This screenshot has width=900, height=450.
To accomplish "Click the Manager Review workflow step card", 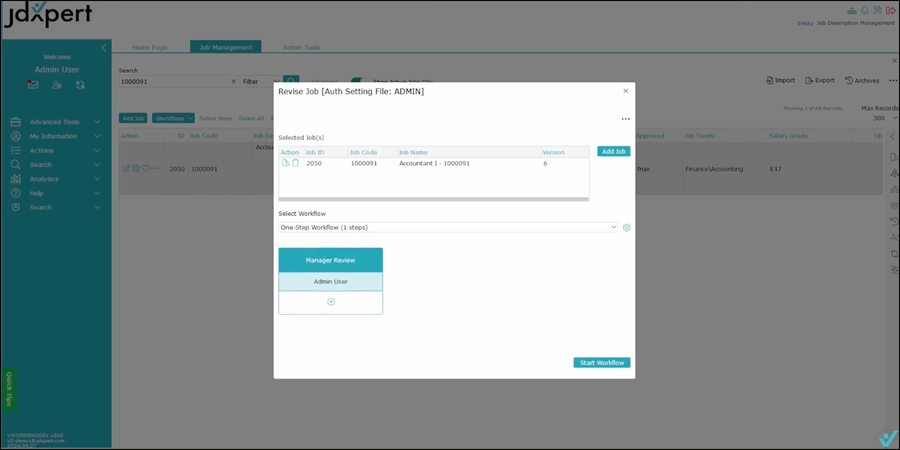I will click(x=330, y=260).
